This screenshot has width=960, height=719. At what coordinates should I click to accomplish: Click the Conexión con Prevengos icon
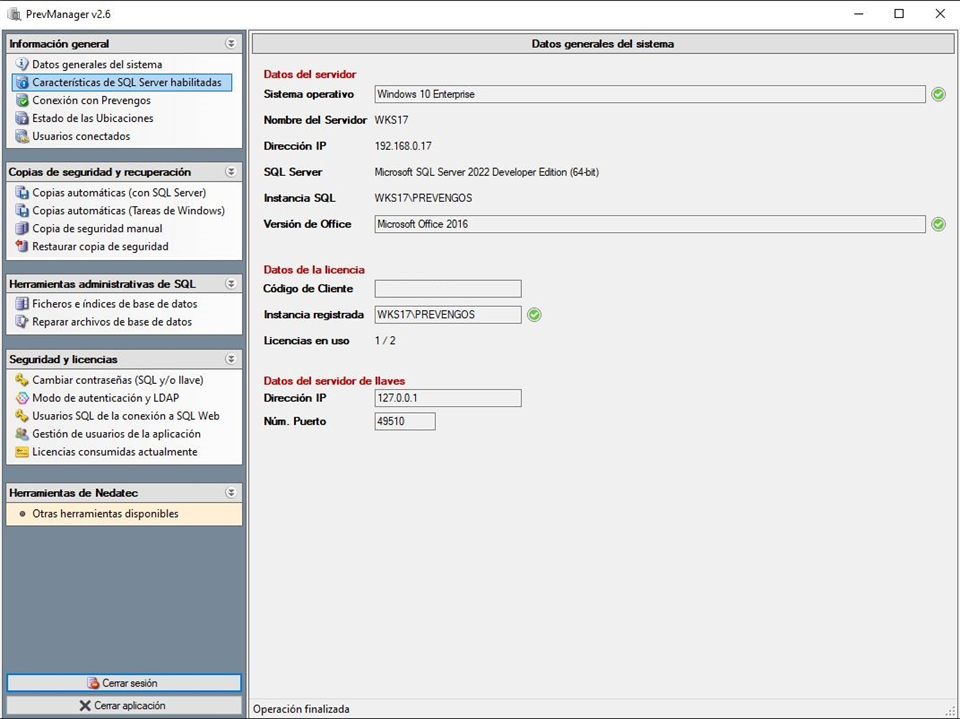coord(22,101)
